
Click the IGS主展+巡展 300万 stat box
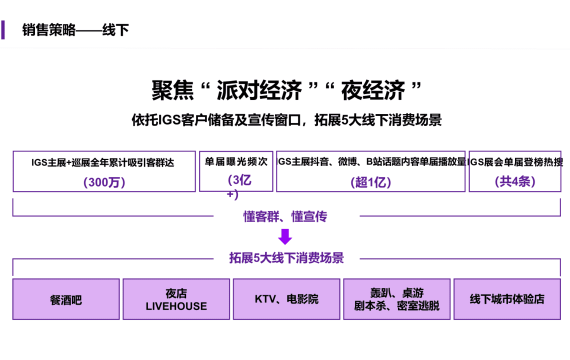click(104, 171)
